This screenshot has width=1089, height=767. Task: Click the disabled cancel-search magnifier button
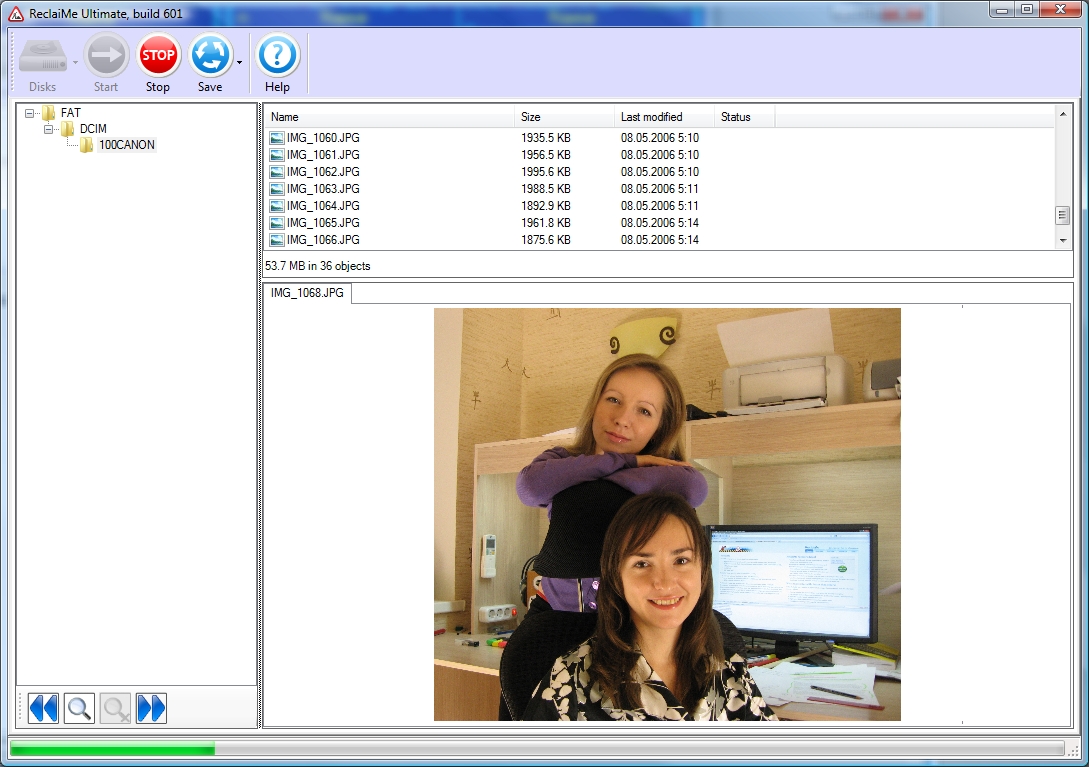tap(115, 709)
